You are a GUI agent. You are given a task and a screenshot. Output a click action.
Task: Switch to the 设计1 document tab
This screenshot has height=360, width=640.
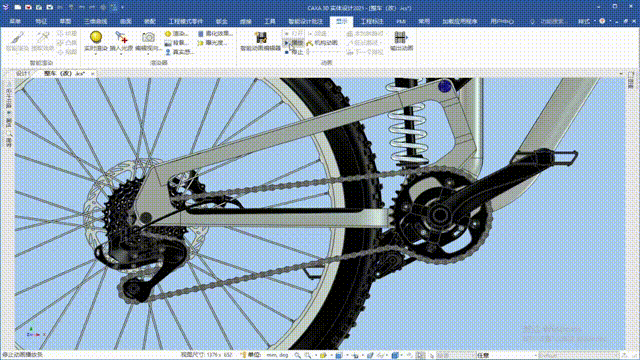[22, 73]
